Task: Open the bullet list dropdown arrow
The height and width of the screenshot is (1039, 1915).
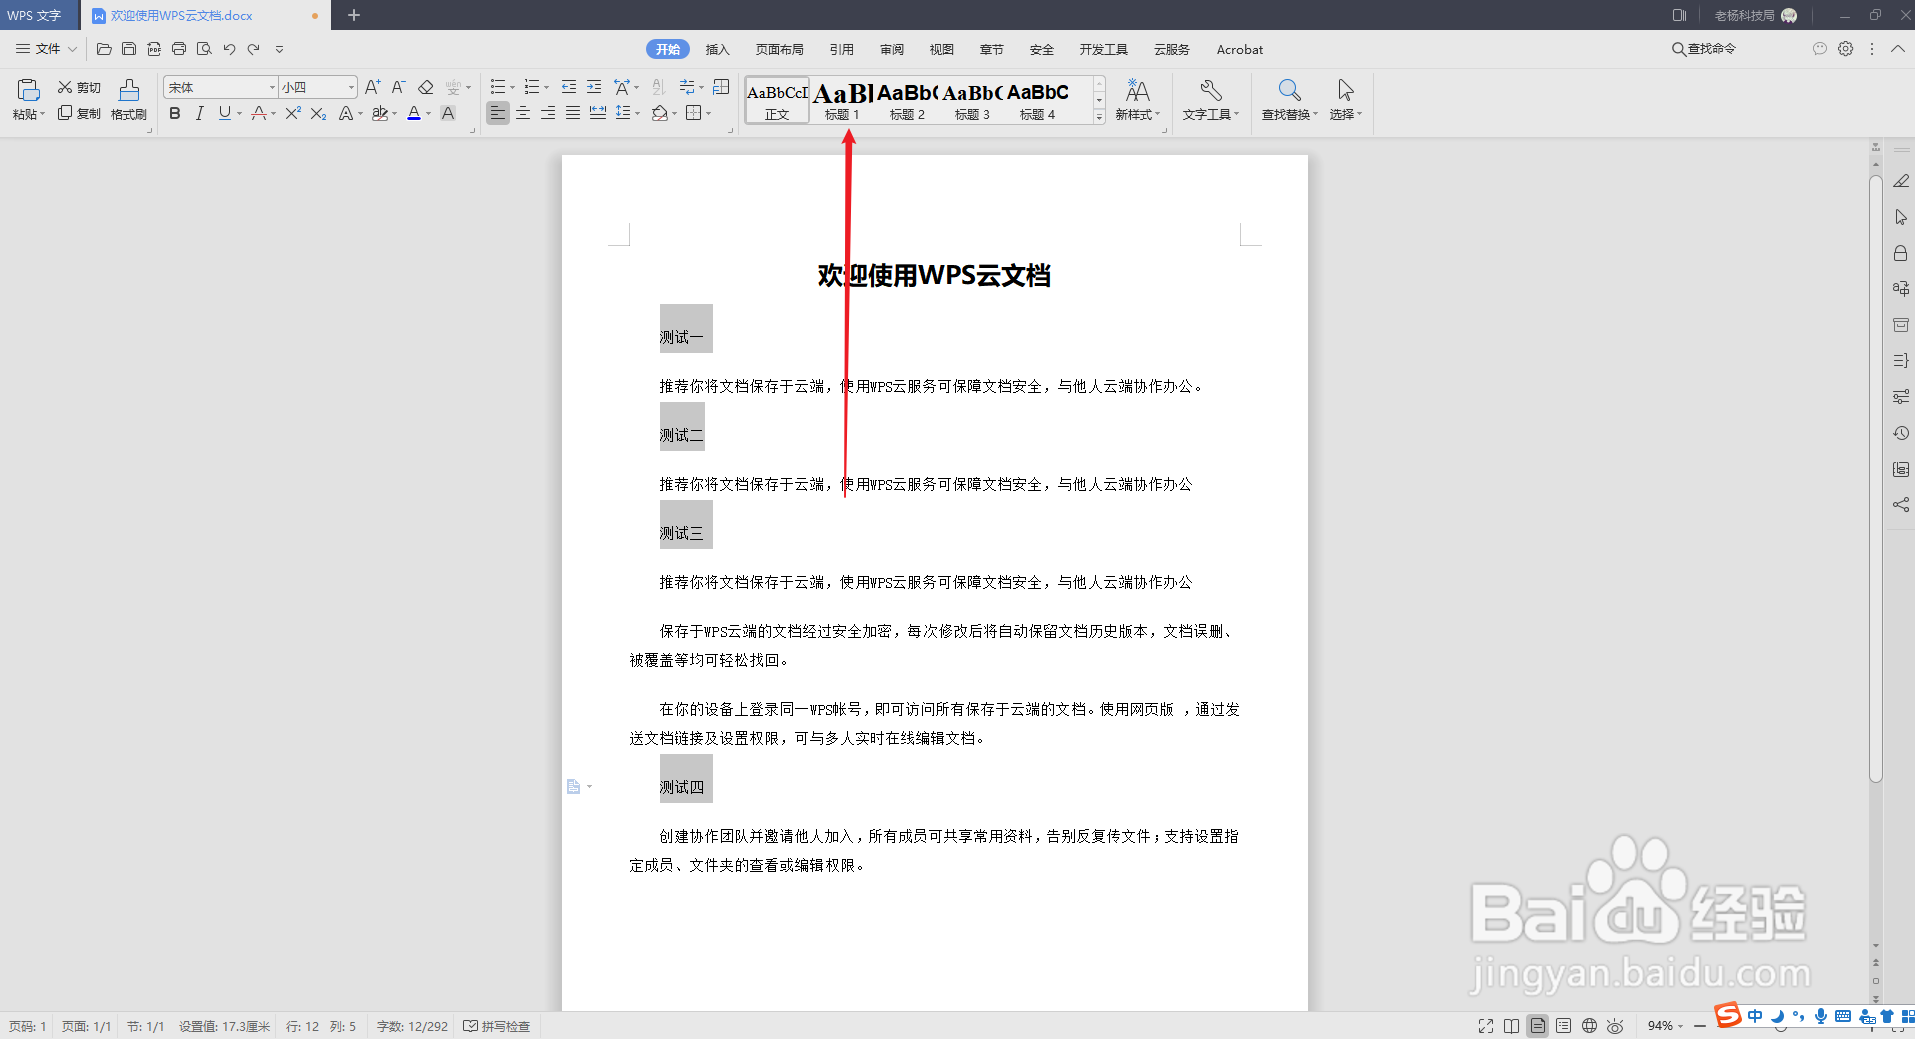Action: tap(513, 88)
